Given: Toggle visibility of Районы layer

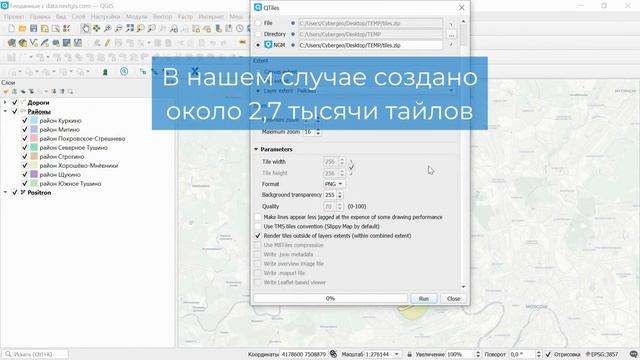Looking at the screenshot, I should coord(15,111).
